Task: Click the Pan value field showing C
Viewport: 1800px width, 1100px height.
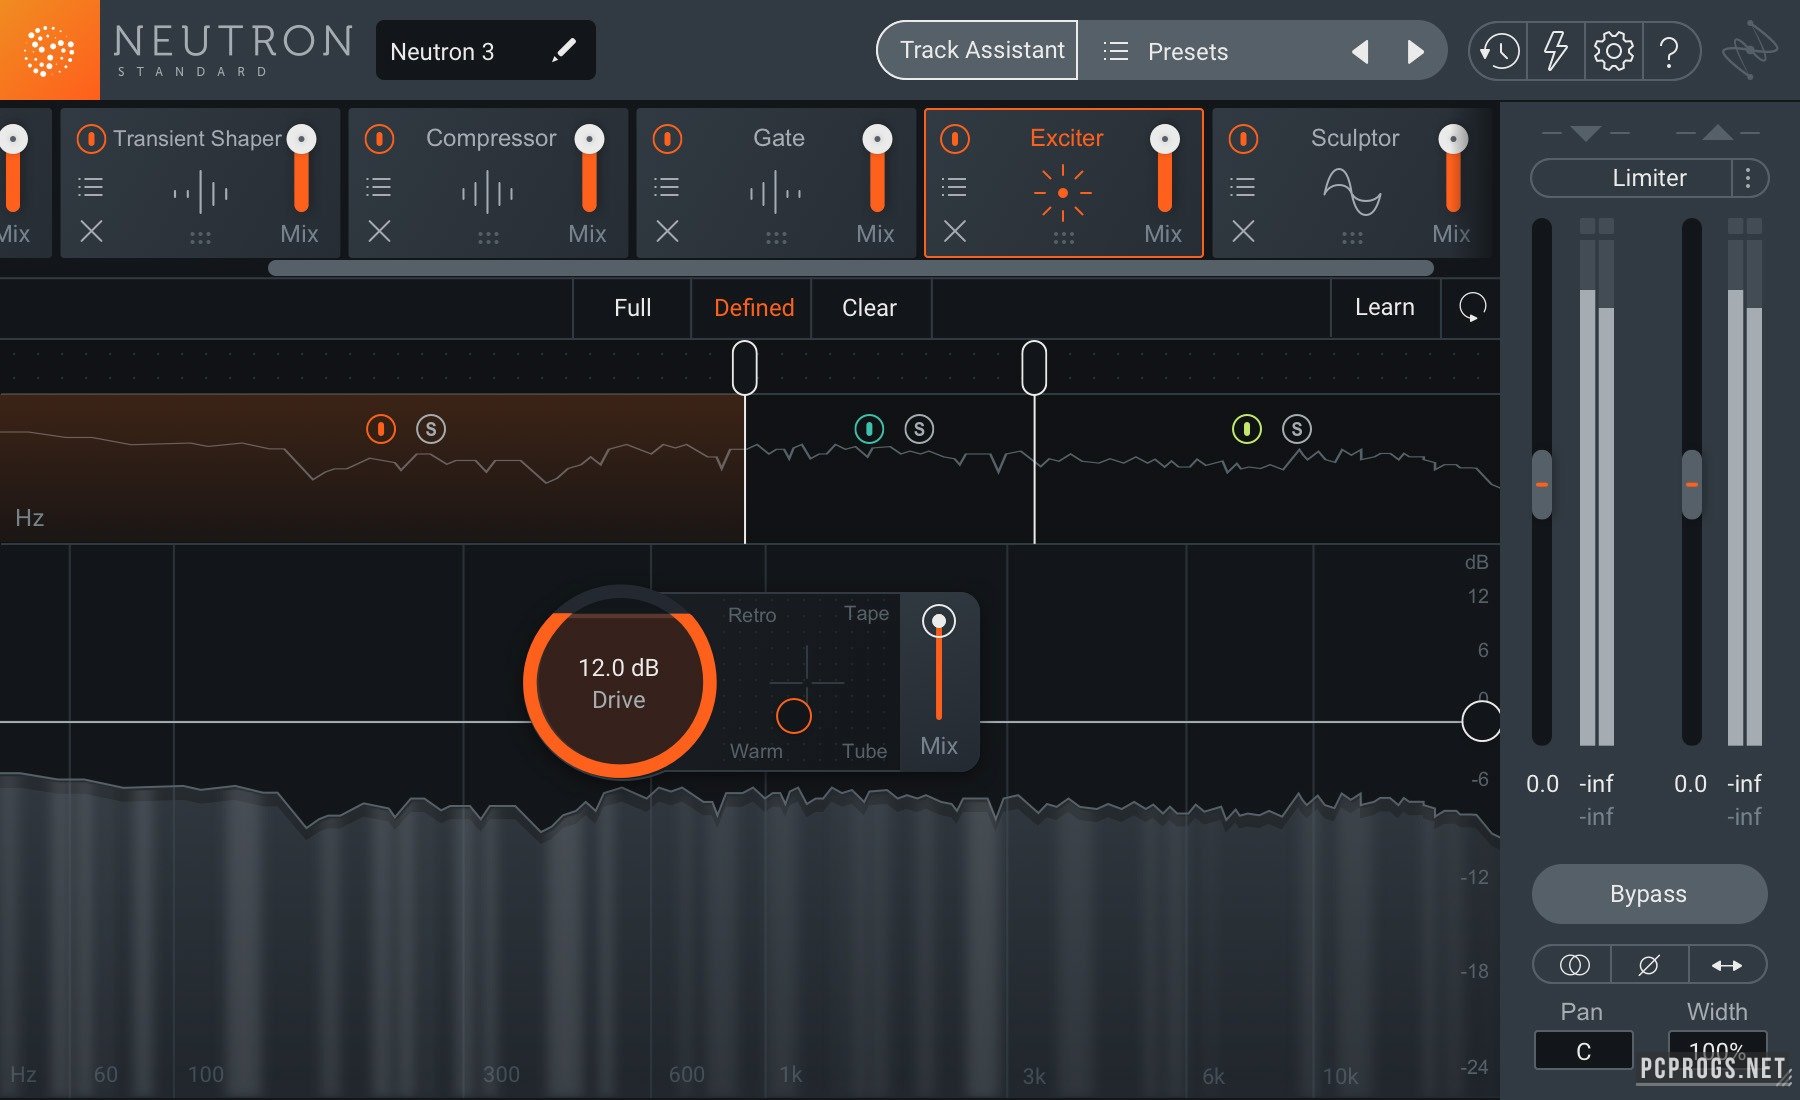Action: (1583, 1051)
